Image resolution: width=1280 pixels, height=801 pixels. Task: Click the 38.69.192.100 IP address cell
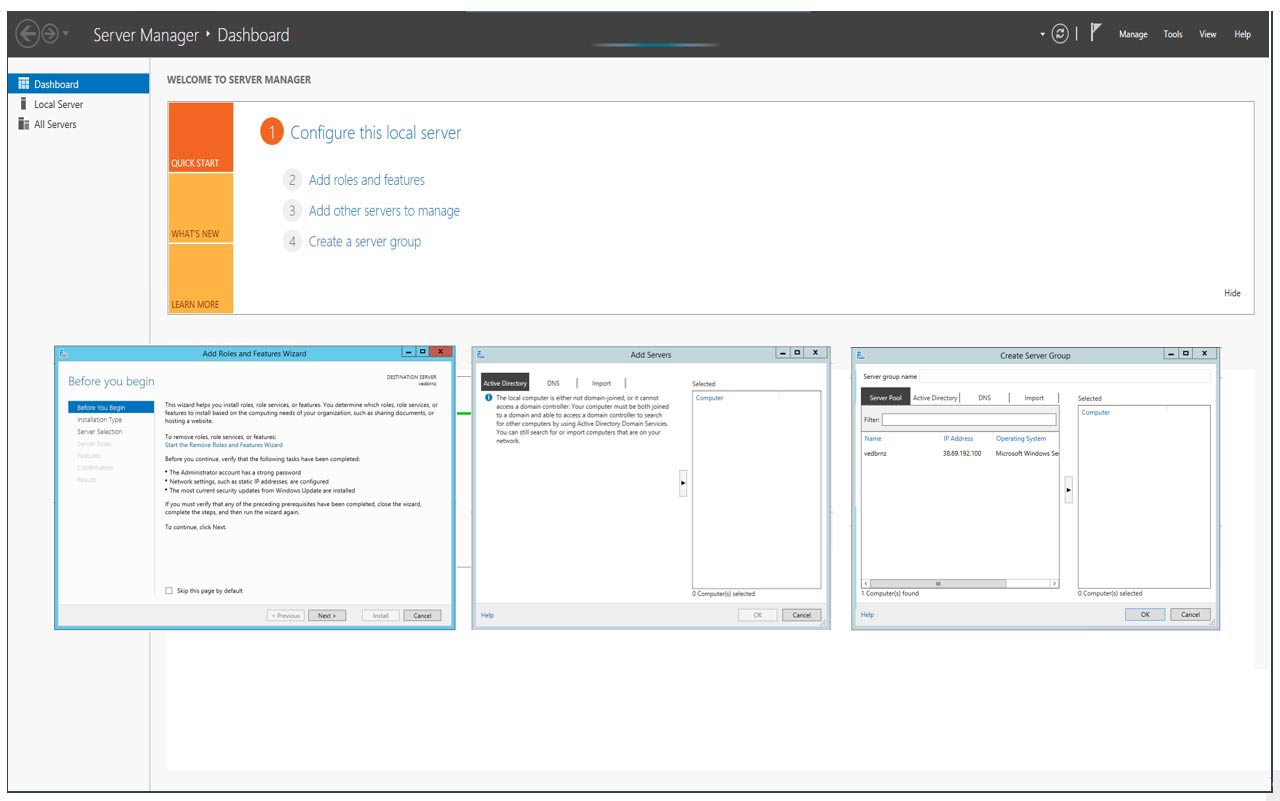coord(962,453)
